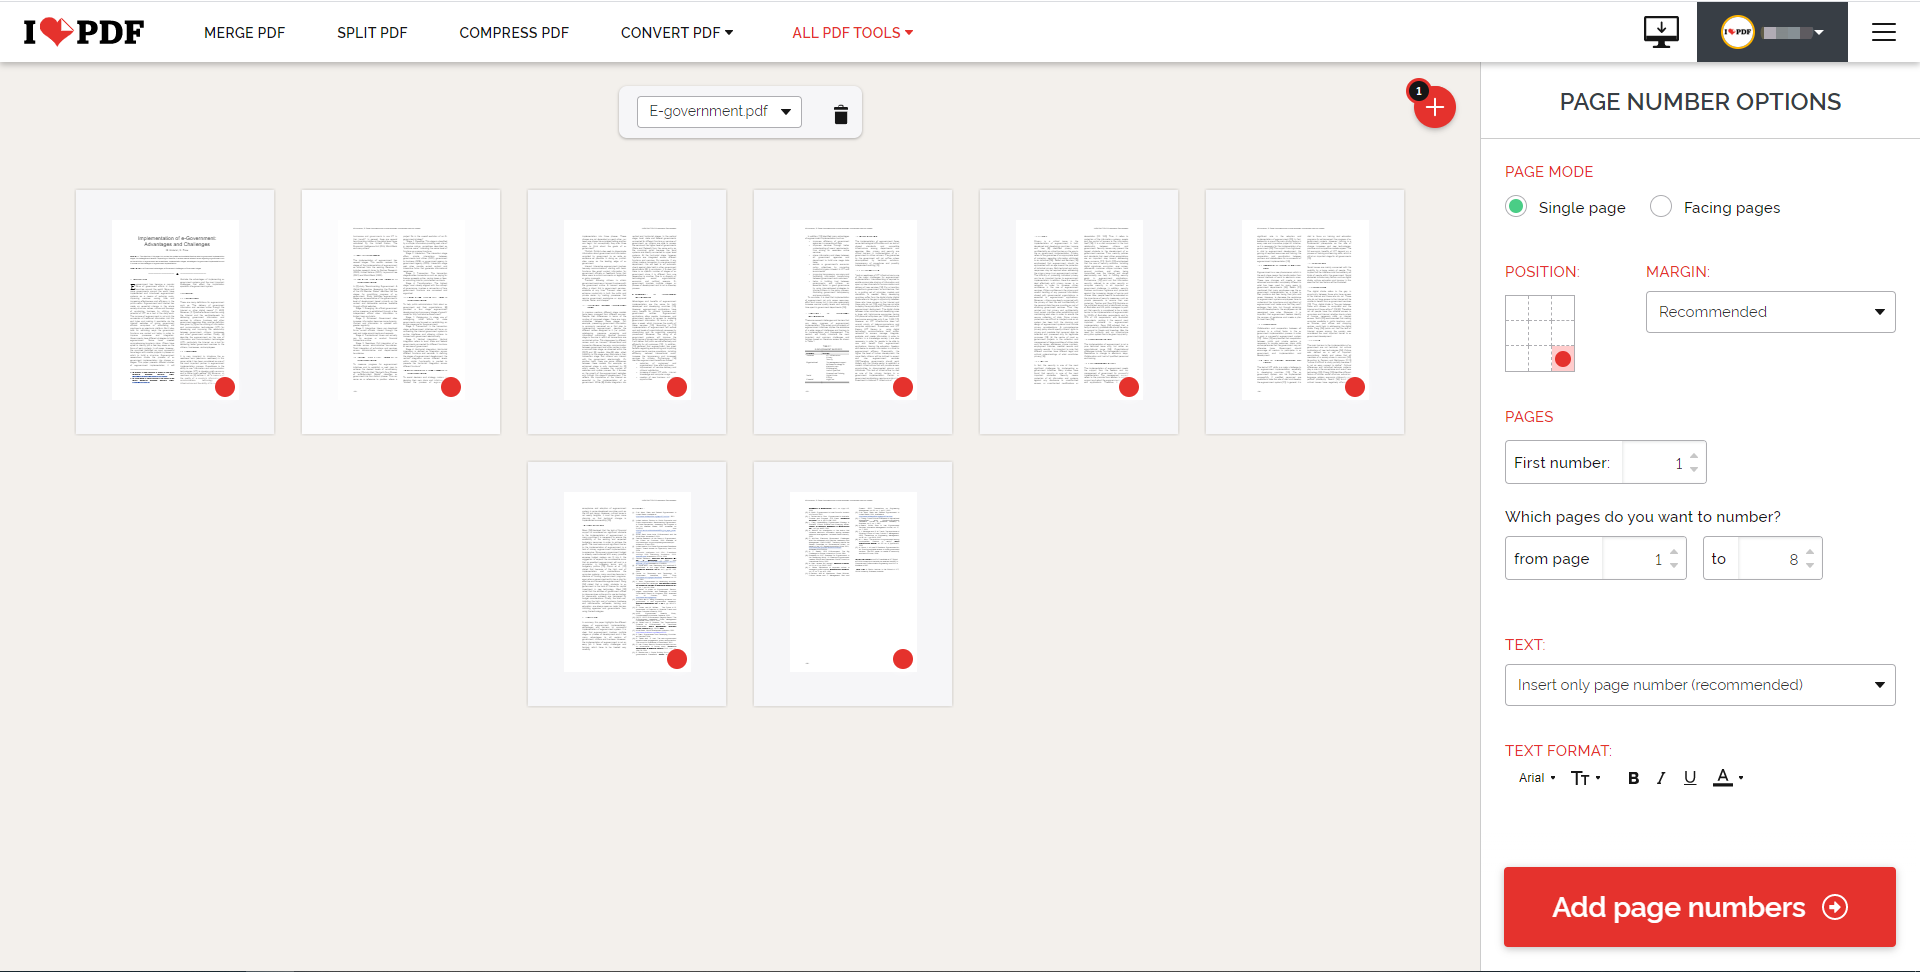Expand the Convert PDF menu

pyautogui.click(x=677, y=33)
